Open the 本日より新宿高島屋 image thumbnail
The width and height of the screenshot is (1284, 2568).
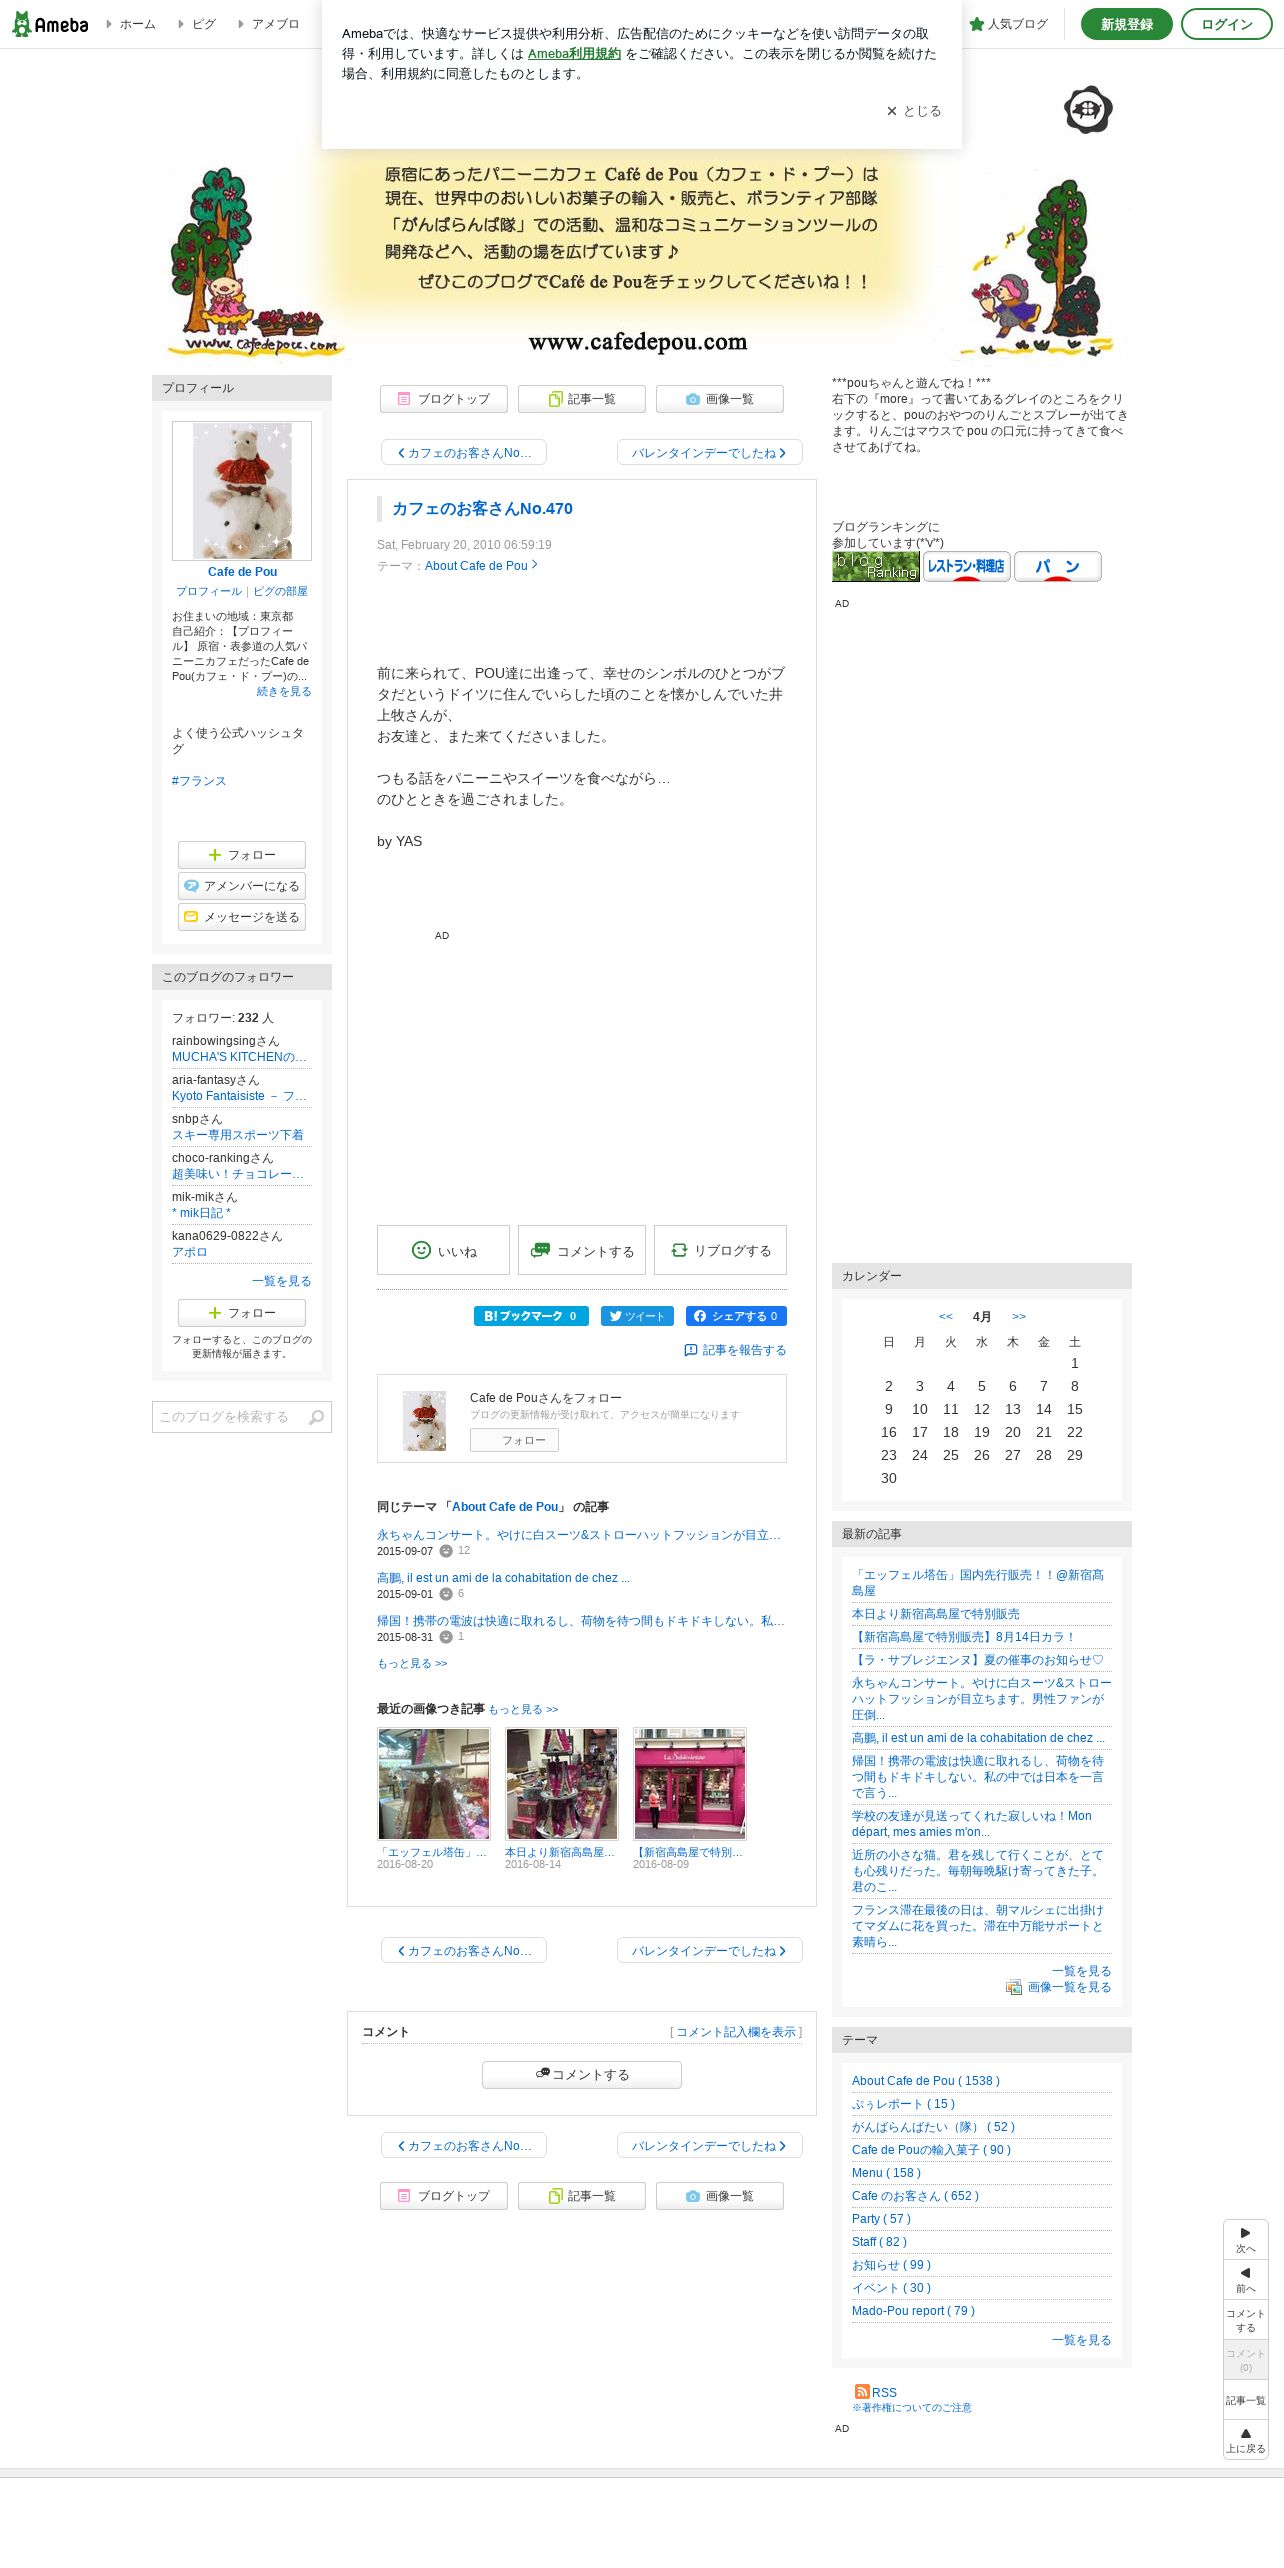(x=562, y=1783)
